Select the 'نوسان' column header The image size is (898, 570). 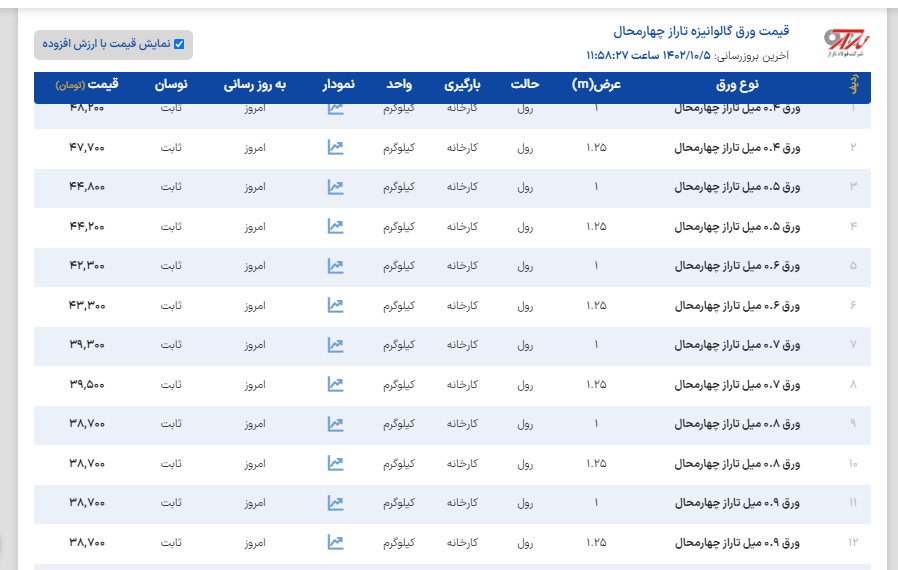pyautogui.click(x=172, y=85)
